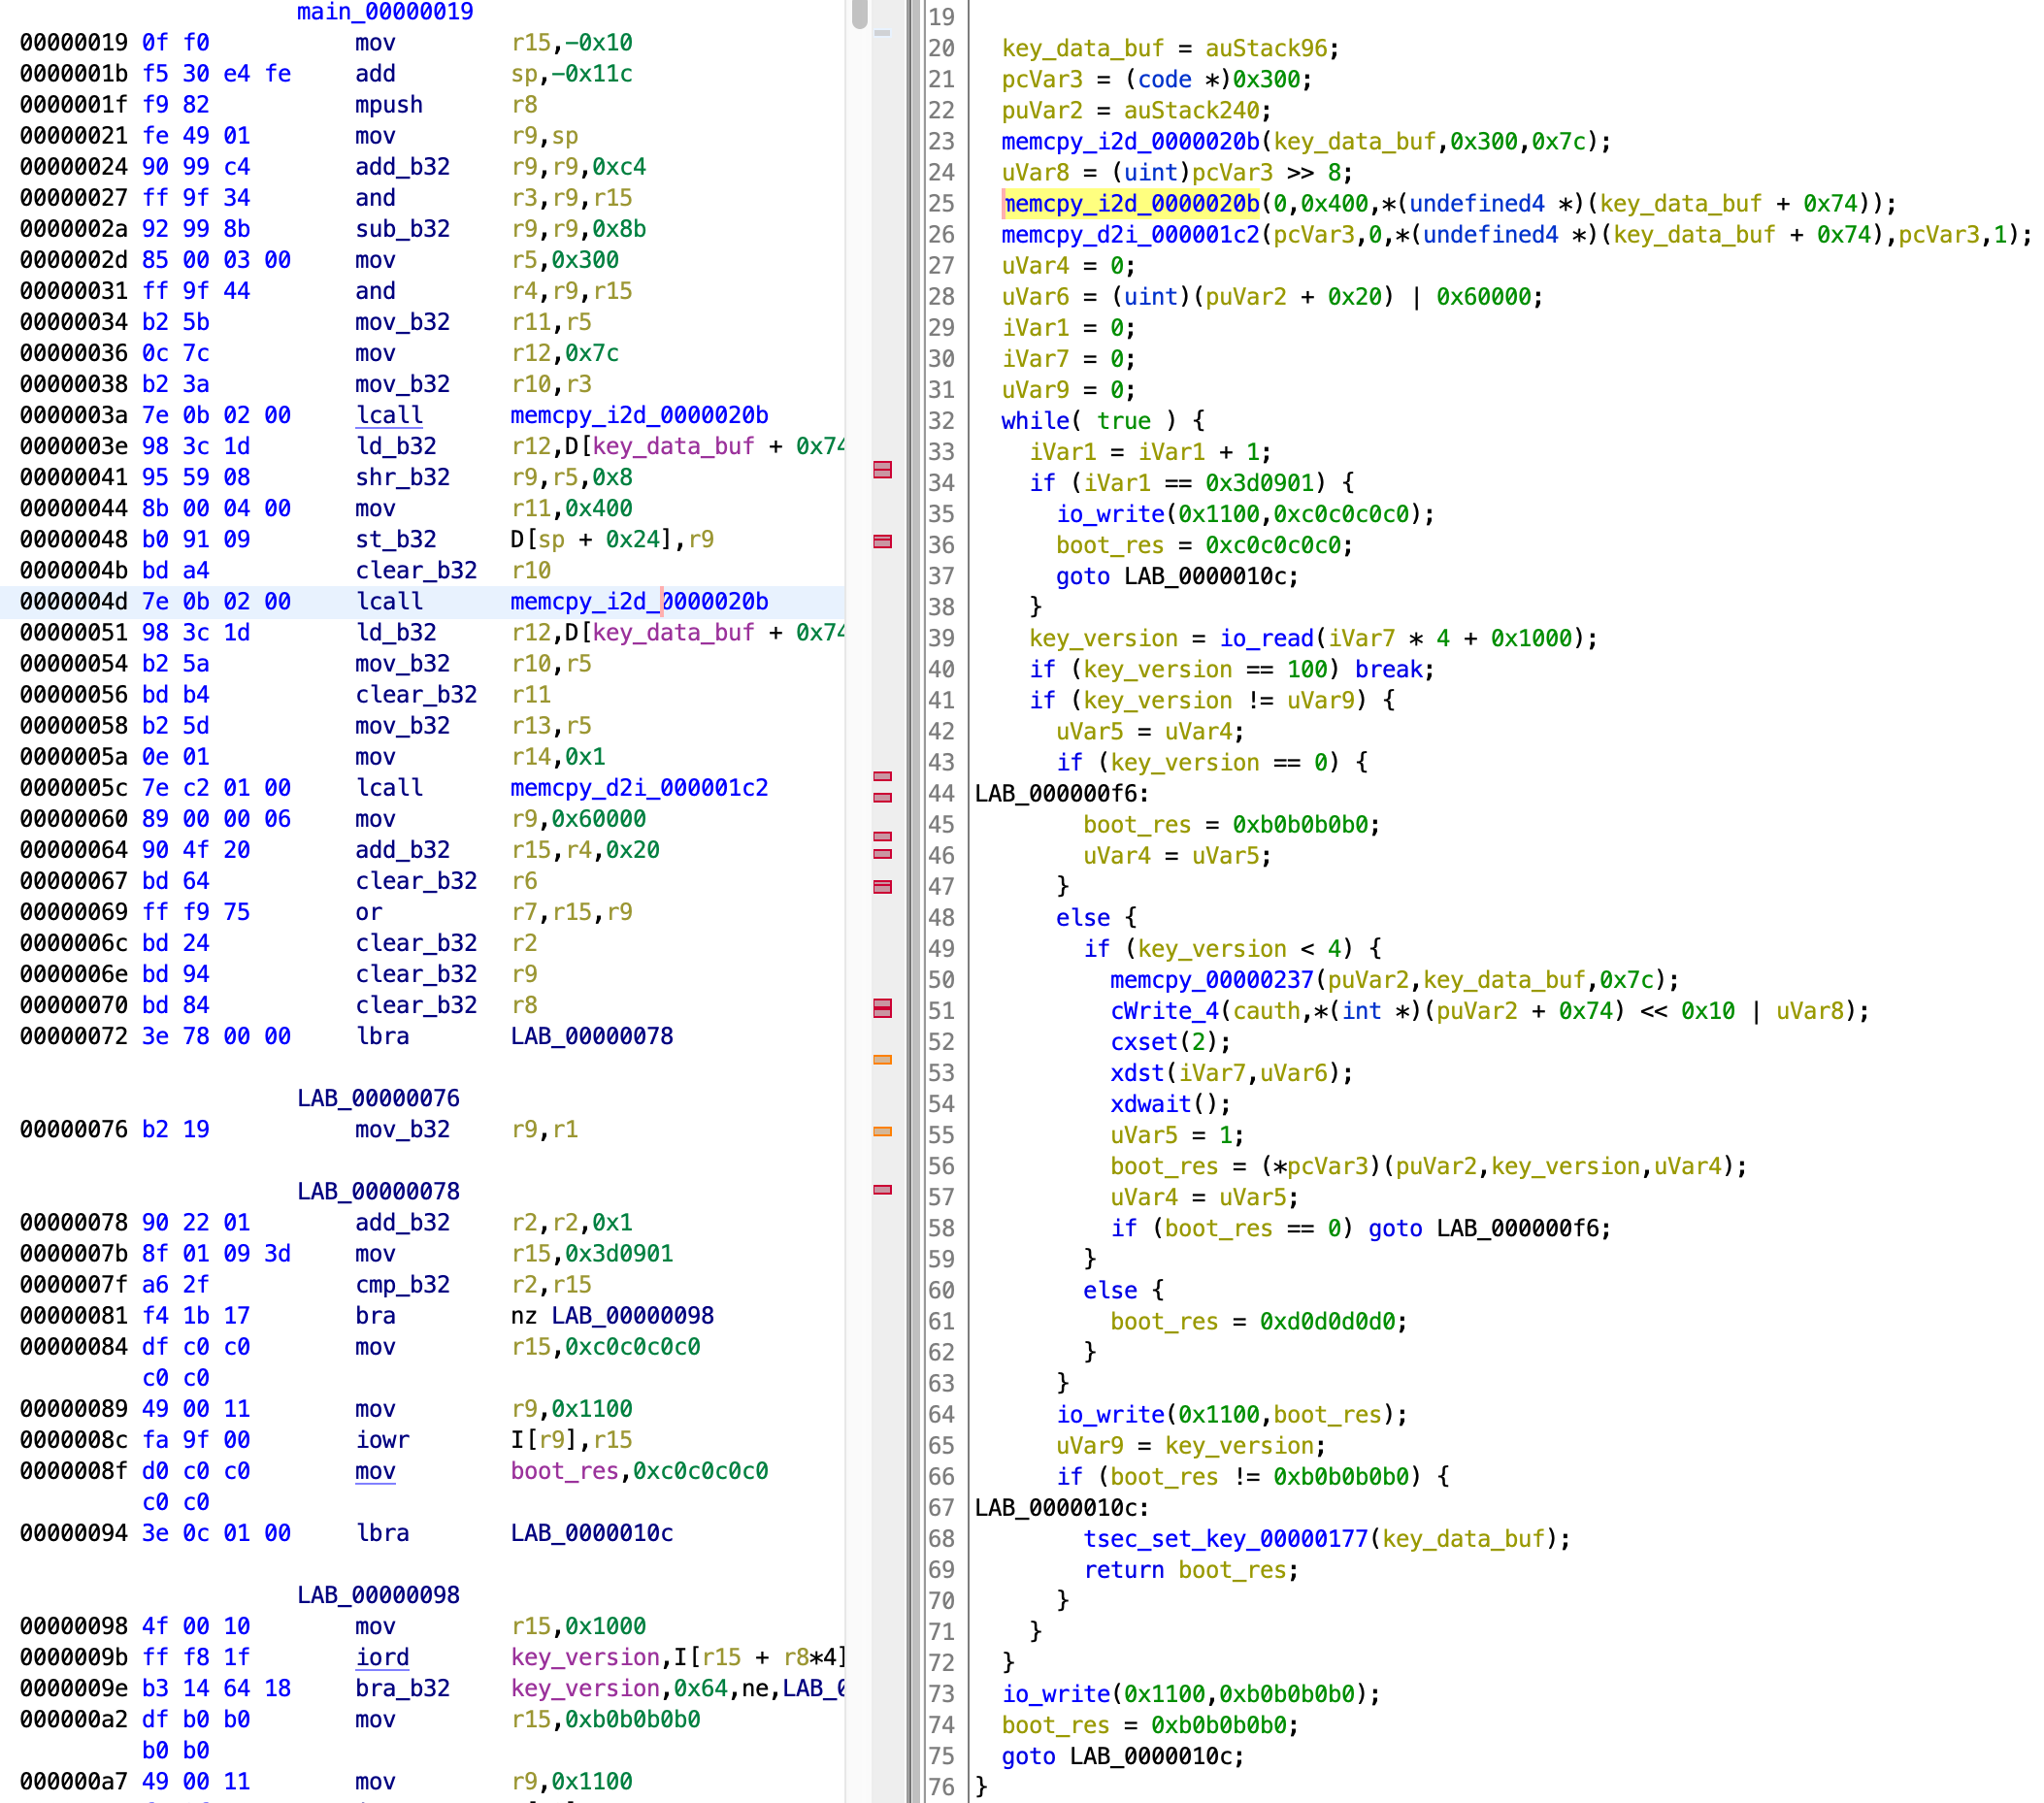The image size is (2044, 1803).
Task: Click memcpy_d2i_000001c2 lcall target in listing
Action: 638,787
